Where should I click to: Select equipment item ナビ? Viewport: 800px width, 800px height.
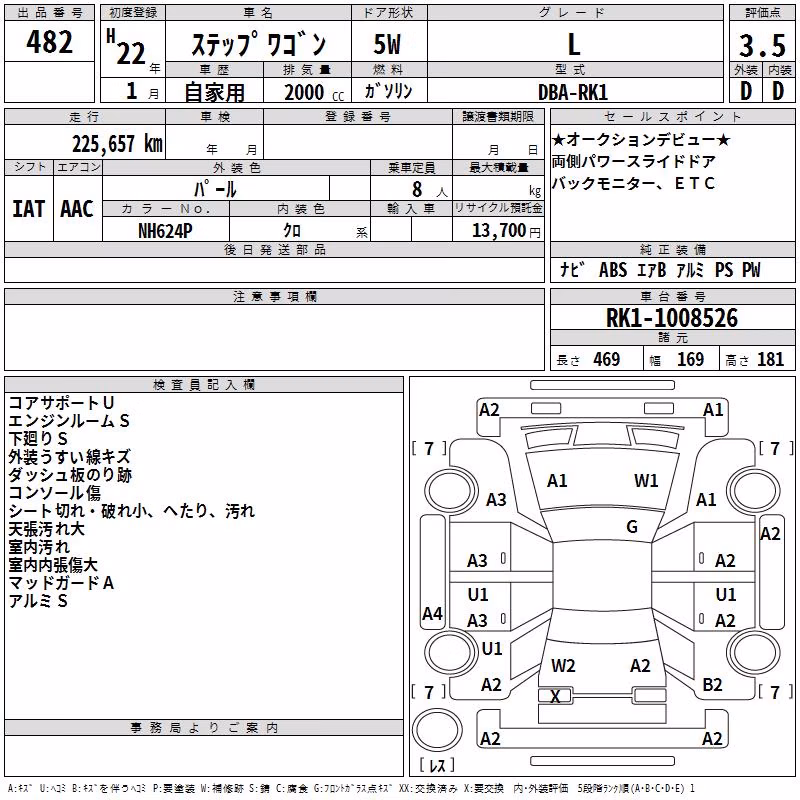[x=572, y=269]
